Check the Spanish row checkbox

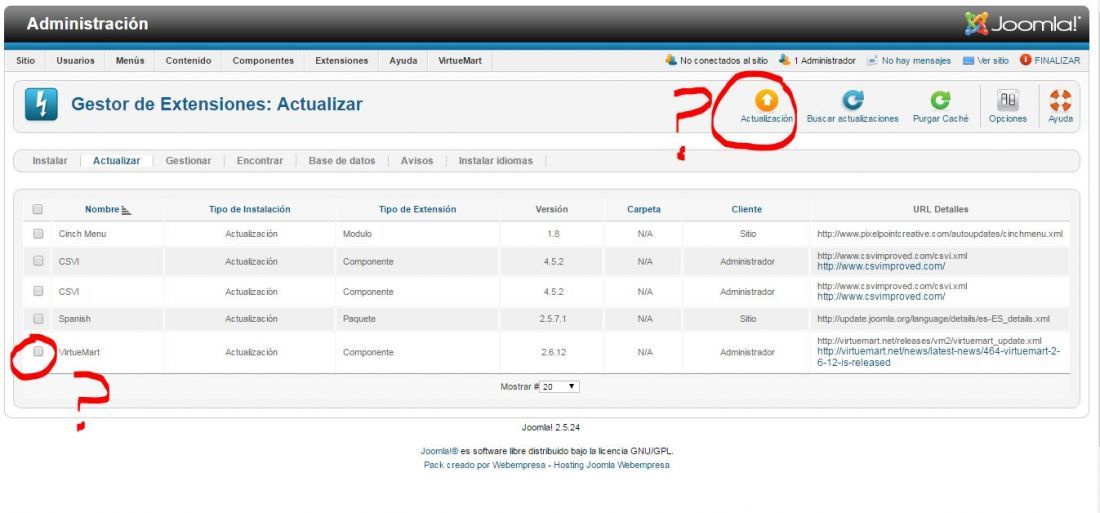tap(38, 319)
